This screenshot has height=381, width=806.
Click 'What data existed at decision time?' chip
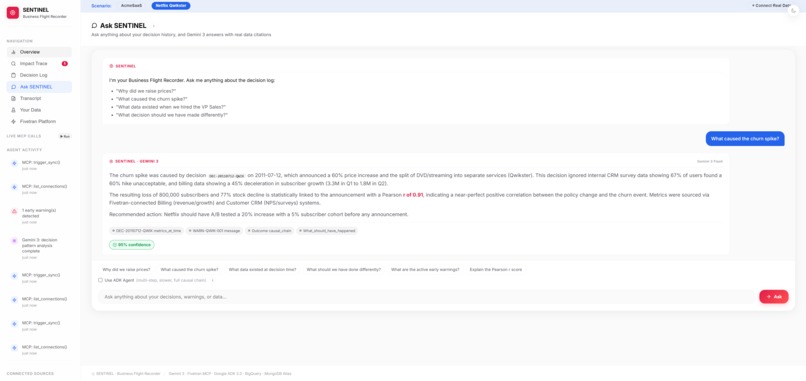[262, 269]
